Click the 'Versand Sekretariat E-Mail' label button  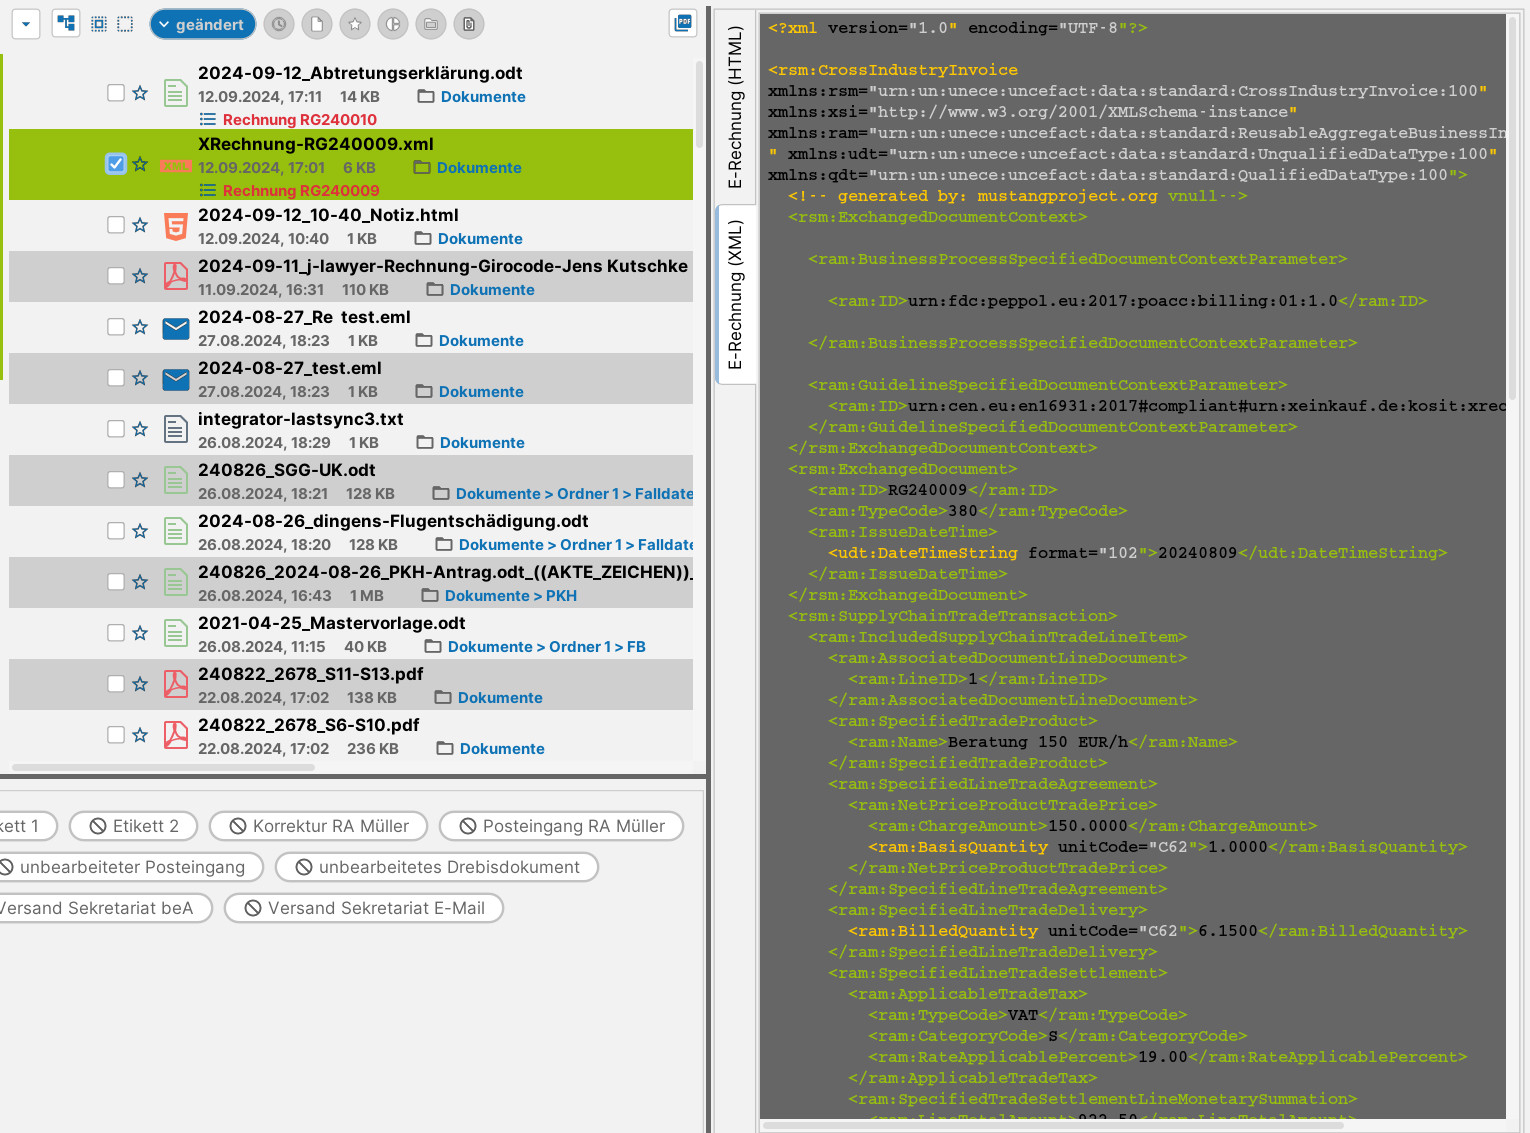tap(364, 908)
